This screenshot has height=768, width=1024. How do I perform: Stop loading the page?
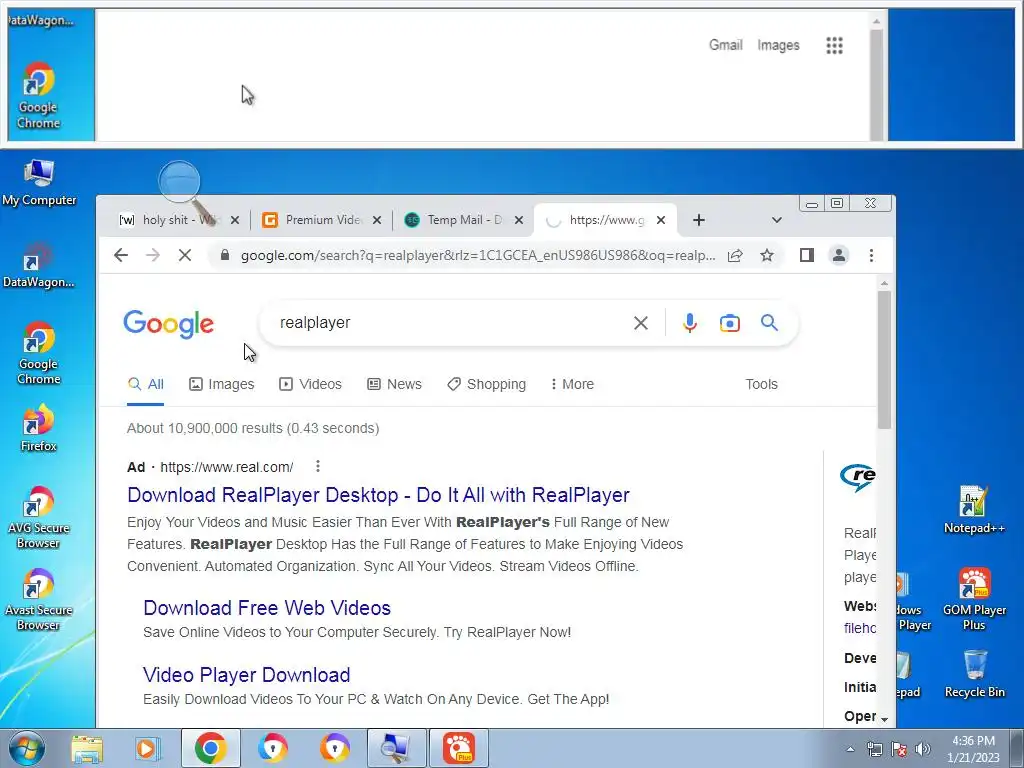(185, 255)
